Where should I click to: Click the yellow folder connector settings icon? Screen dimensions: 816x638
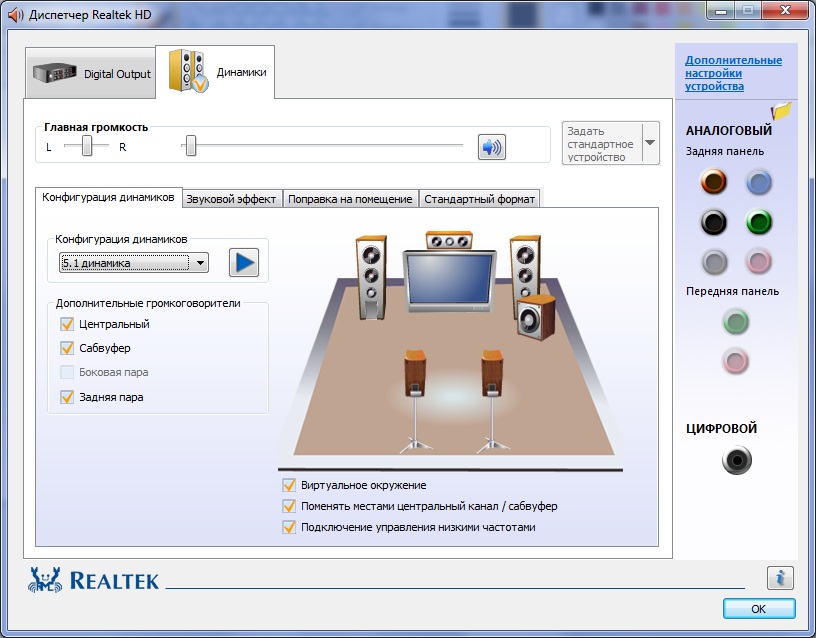(x=781, y=110)
